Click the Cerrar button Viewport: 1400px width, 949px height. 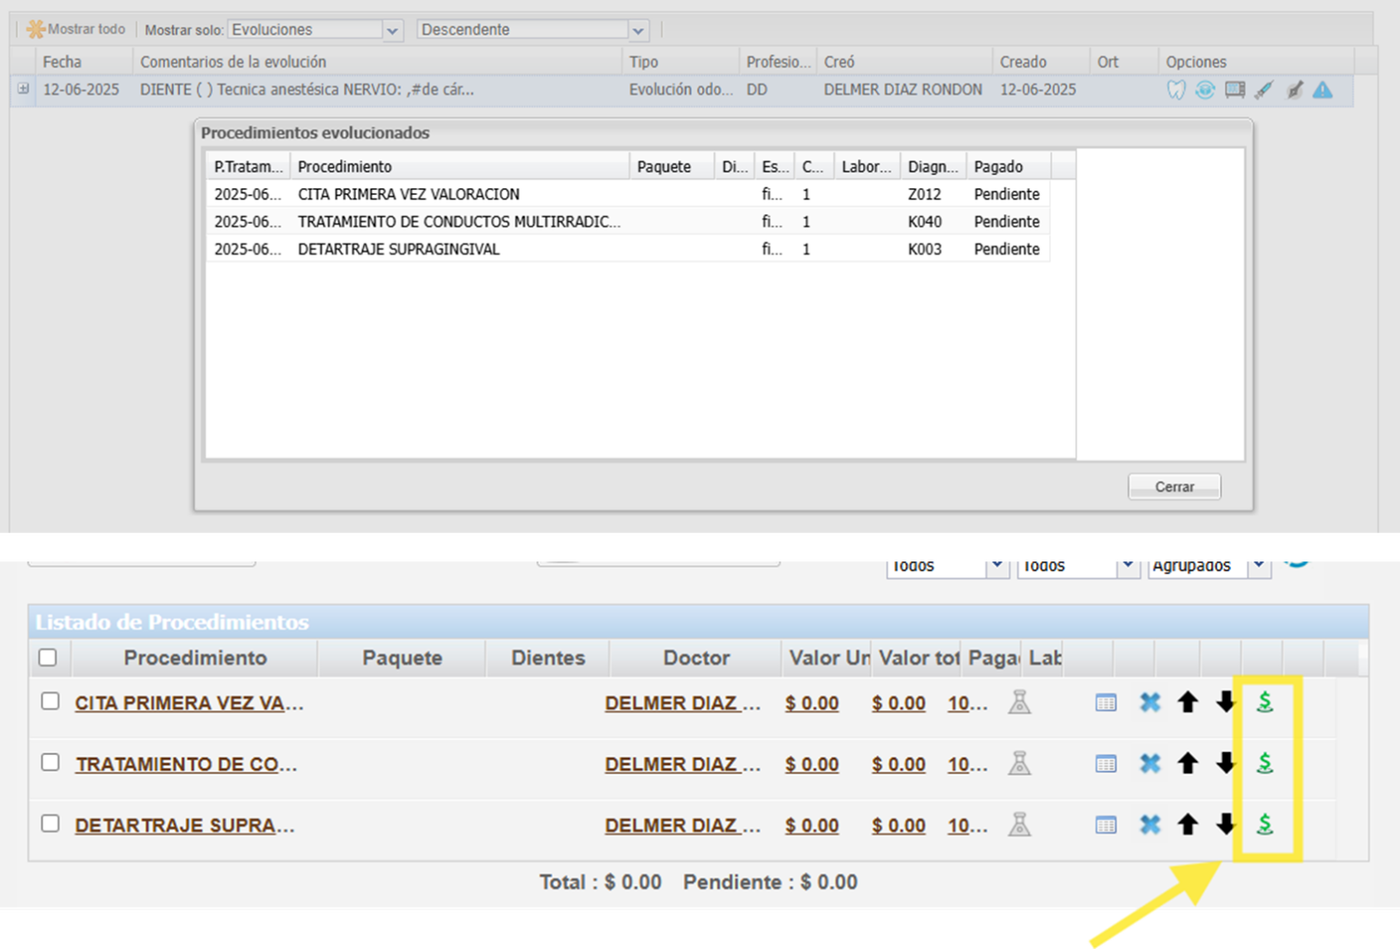click(1174, 487)
